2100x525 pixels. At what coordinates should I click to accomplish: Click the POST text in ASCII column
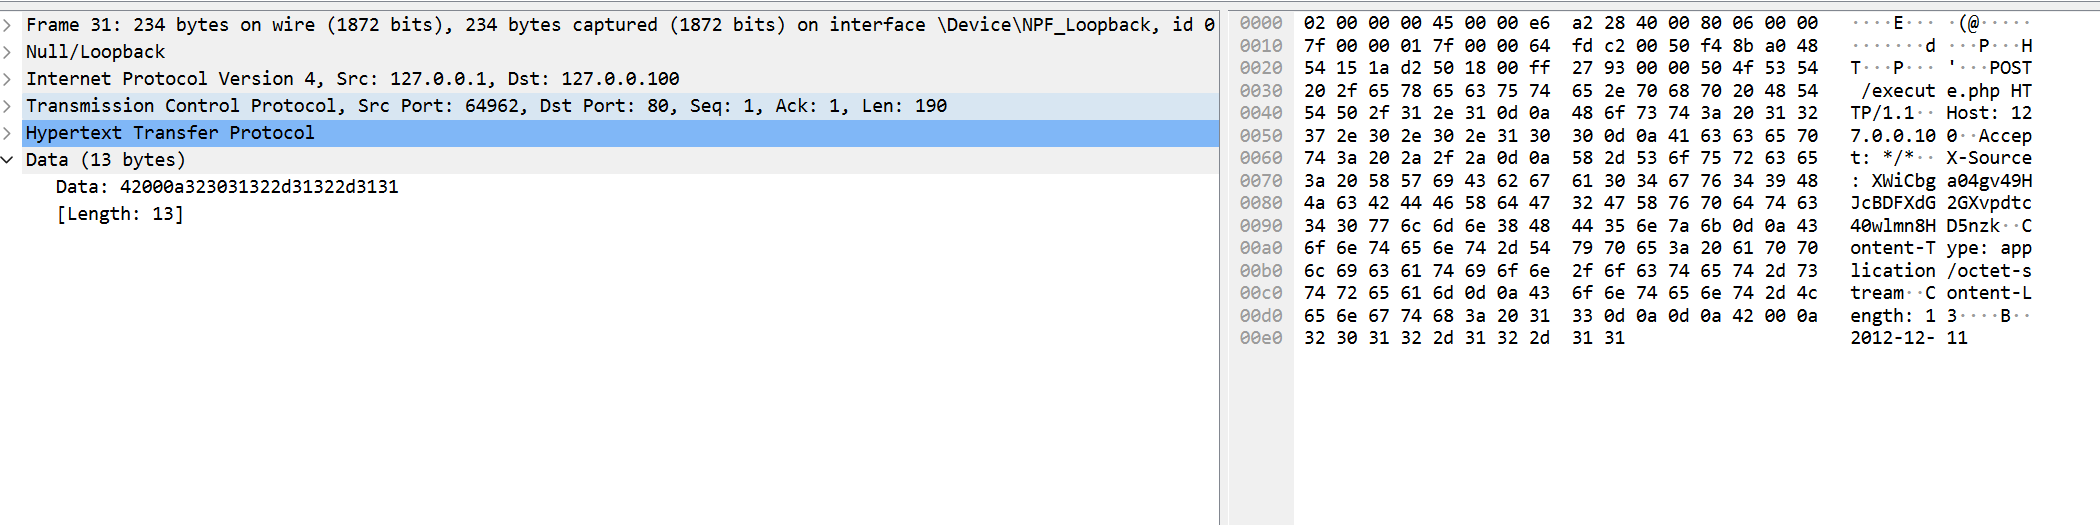pyautogui.click(x=2010, y=68)
